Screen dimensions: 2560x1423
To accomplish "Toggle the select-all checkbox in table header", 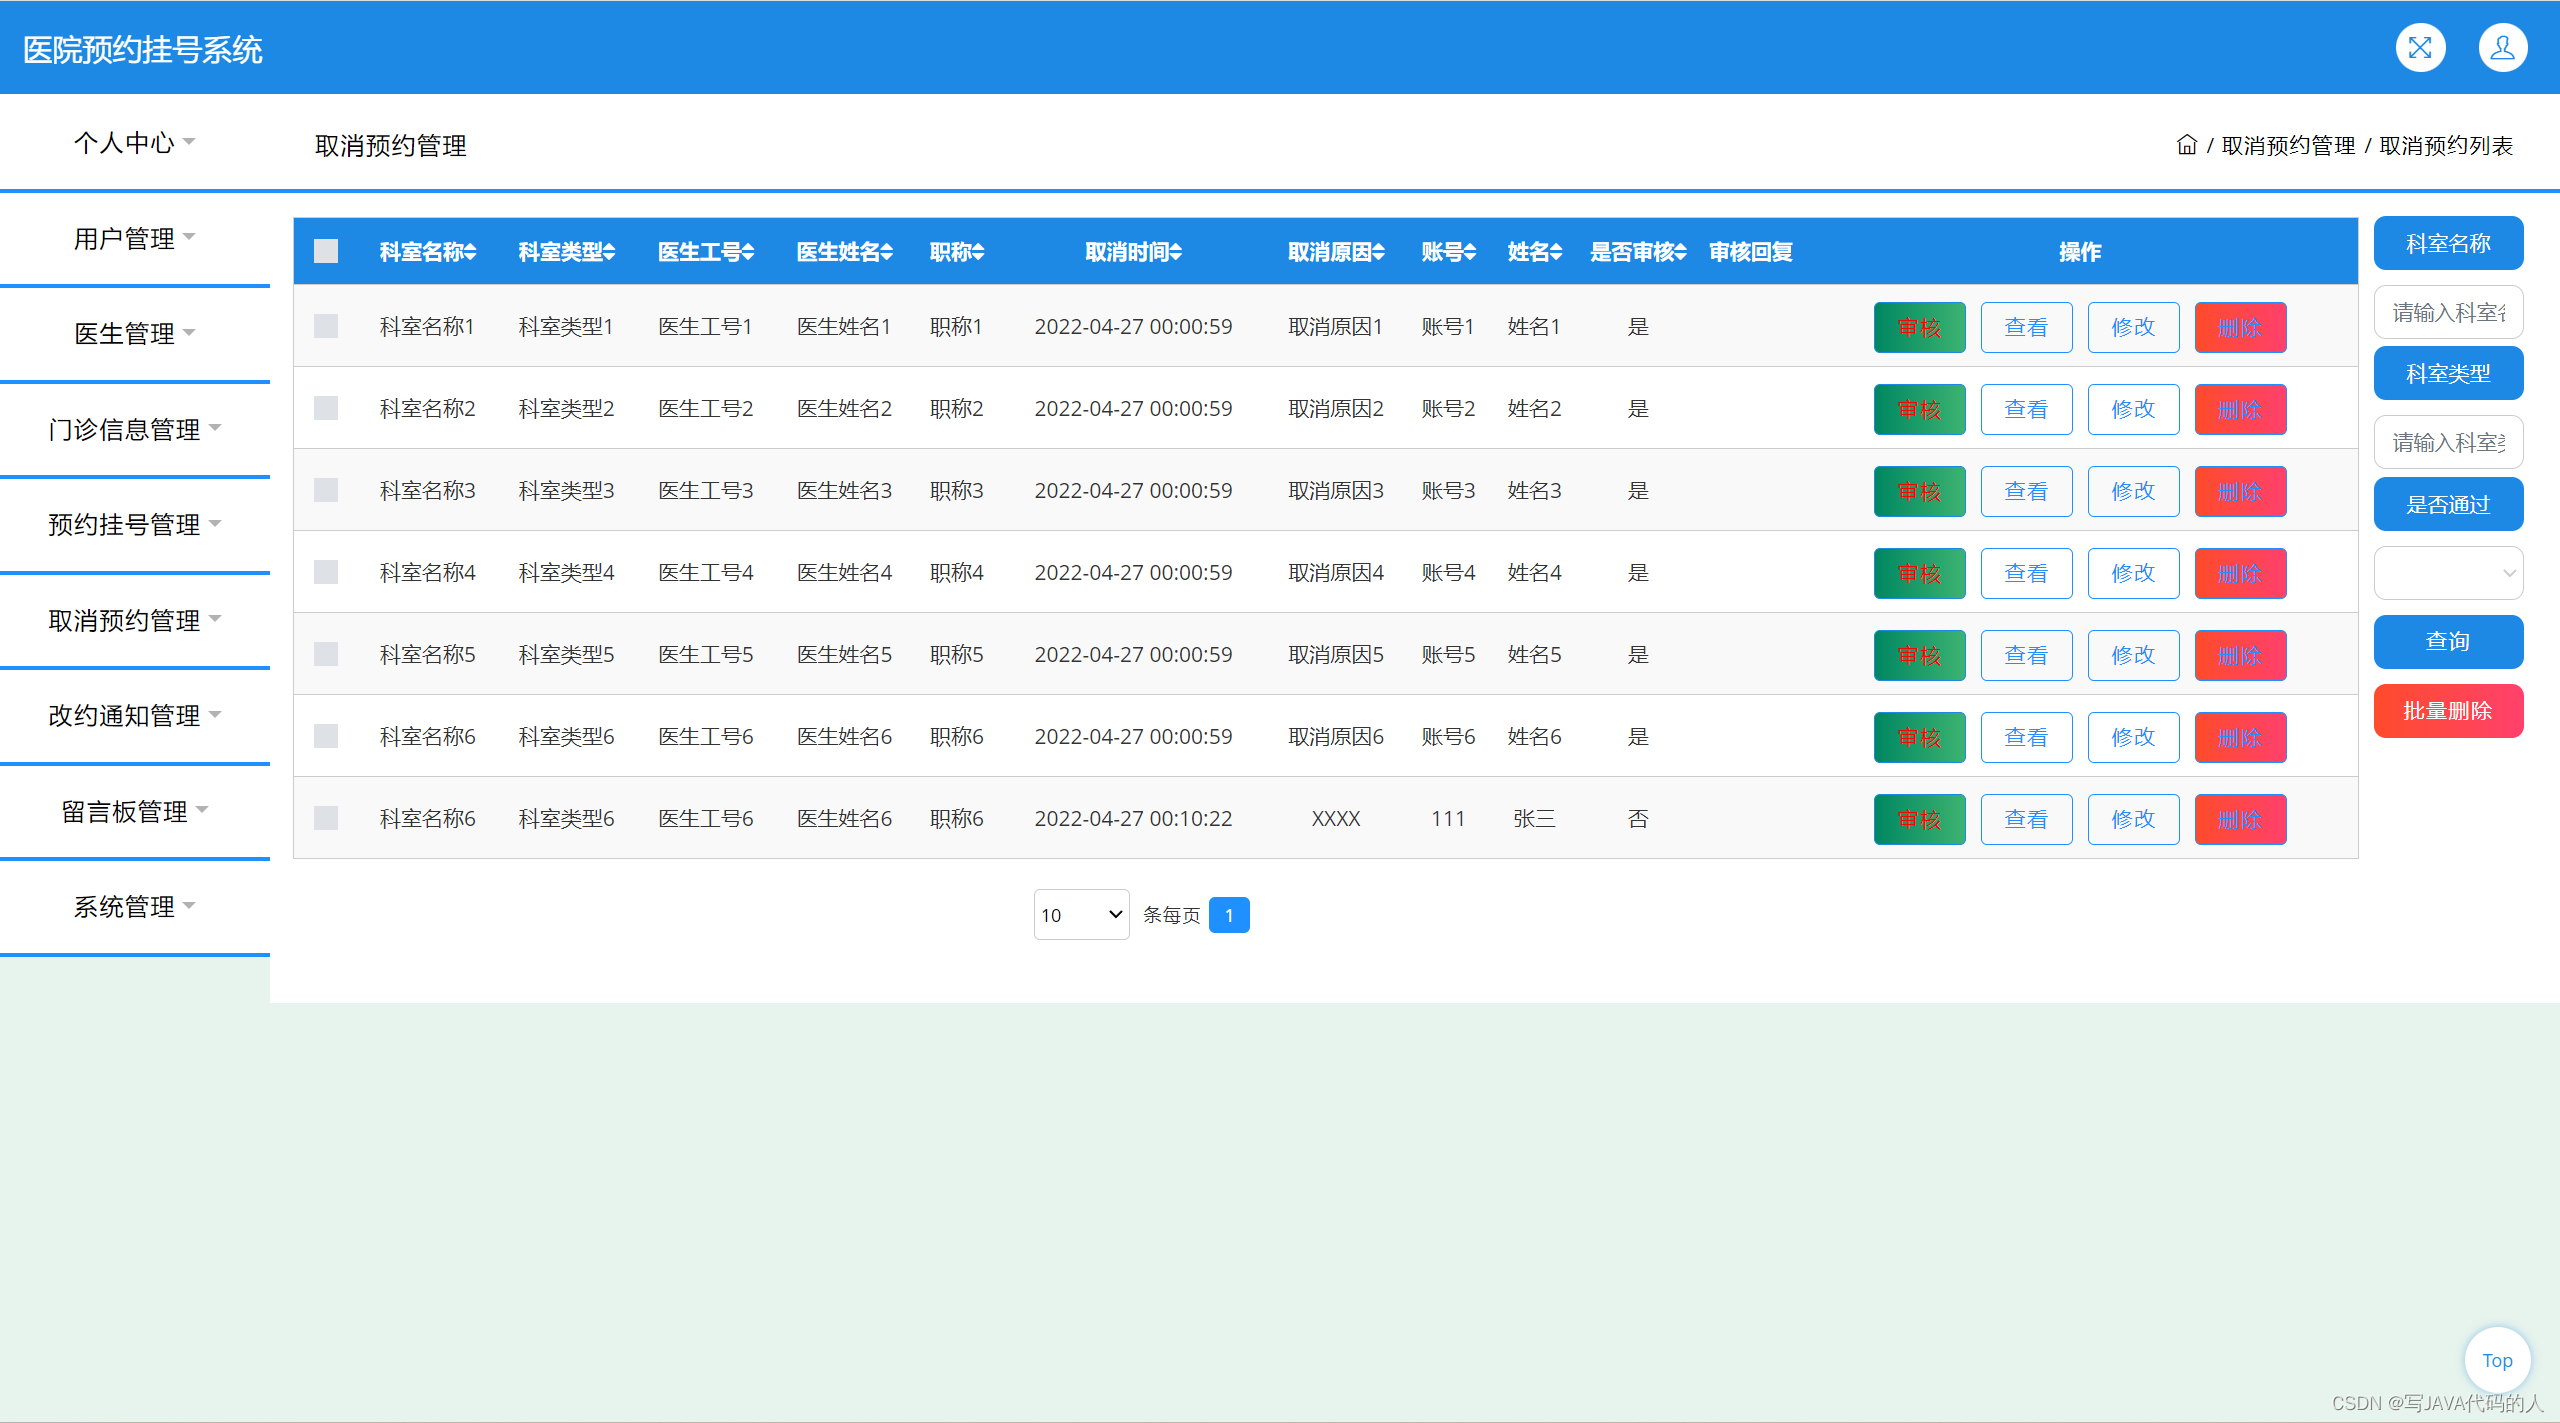I will pos(326,251).
